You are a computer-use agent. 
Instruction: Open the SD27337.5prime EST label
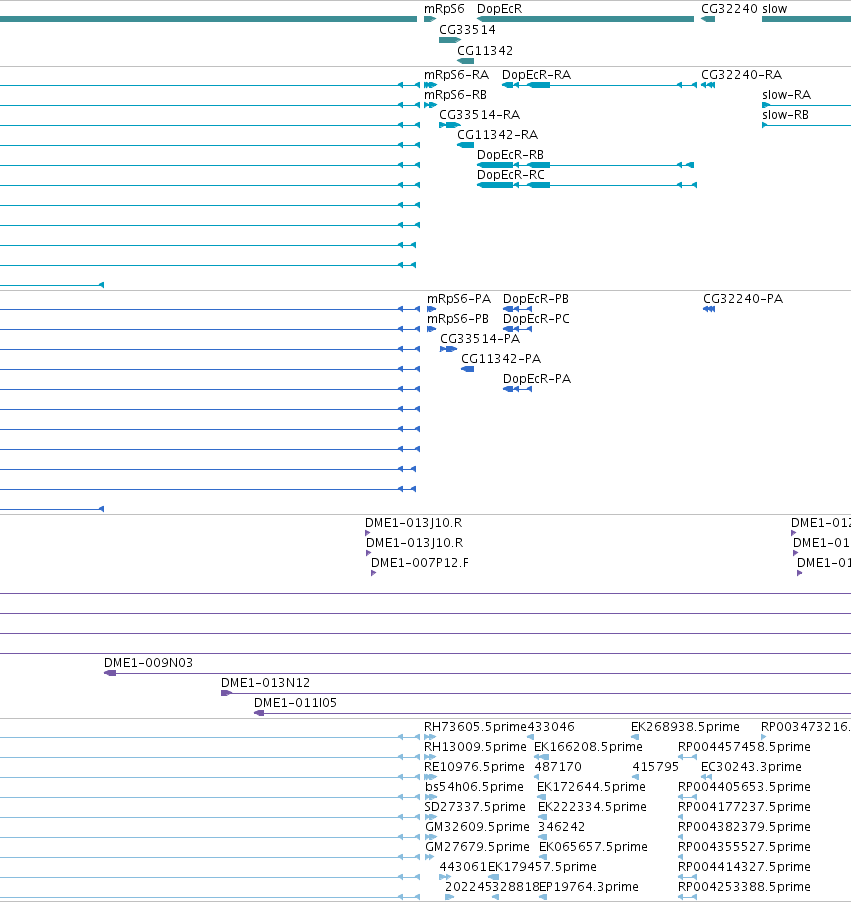pyautogui.click(x=475, y=807)
